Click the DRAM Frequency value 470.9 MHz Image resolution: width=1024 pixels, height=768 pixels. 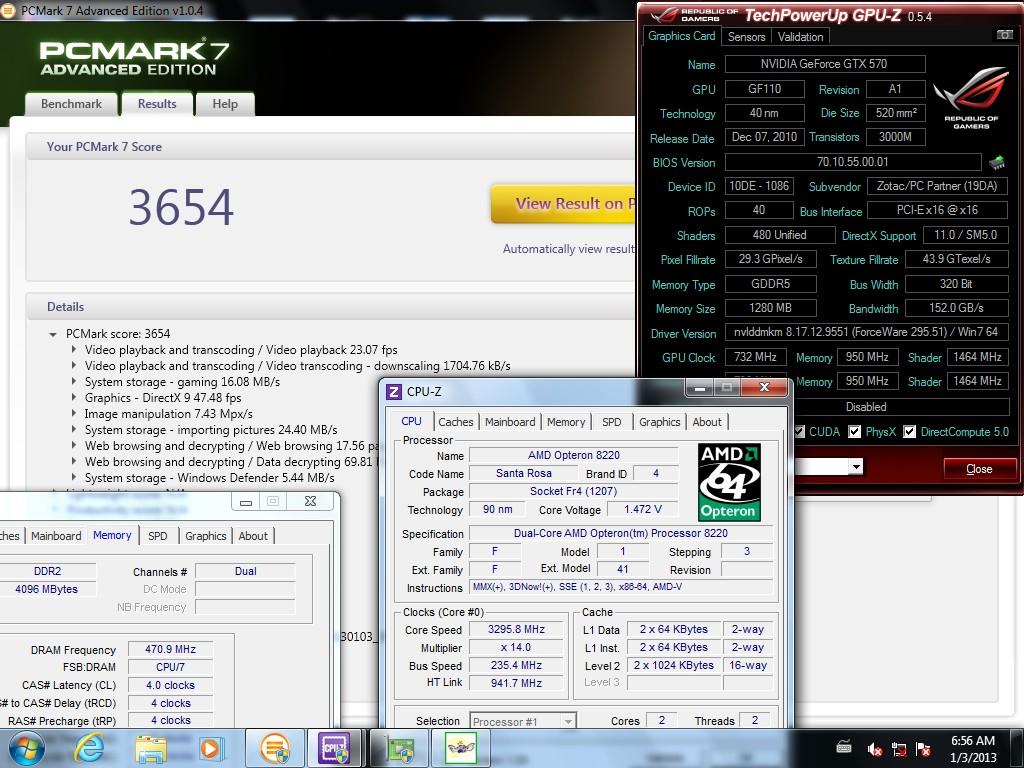(x=170, y=649)
